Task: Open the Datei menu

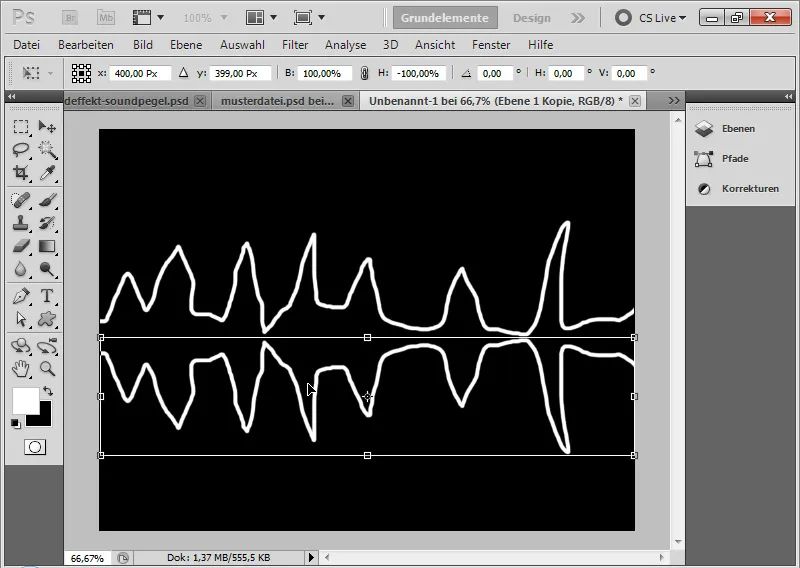Action: pos(27,45)
